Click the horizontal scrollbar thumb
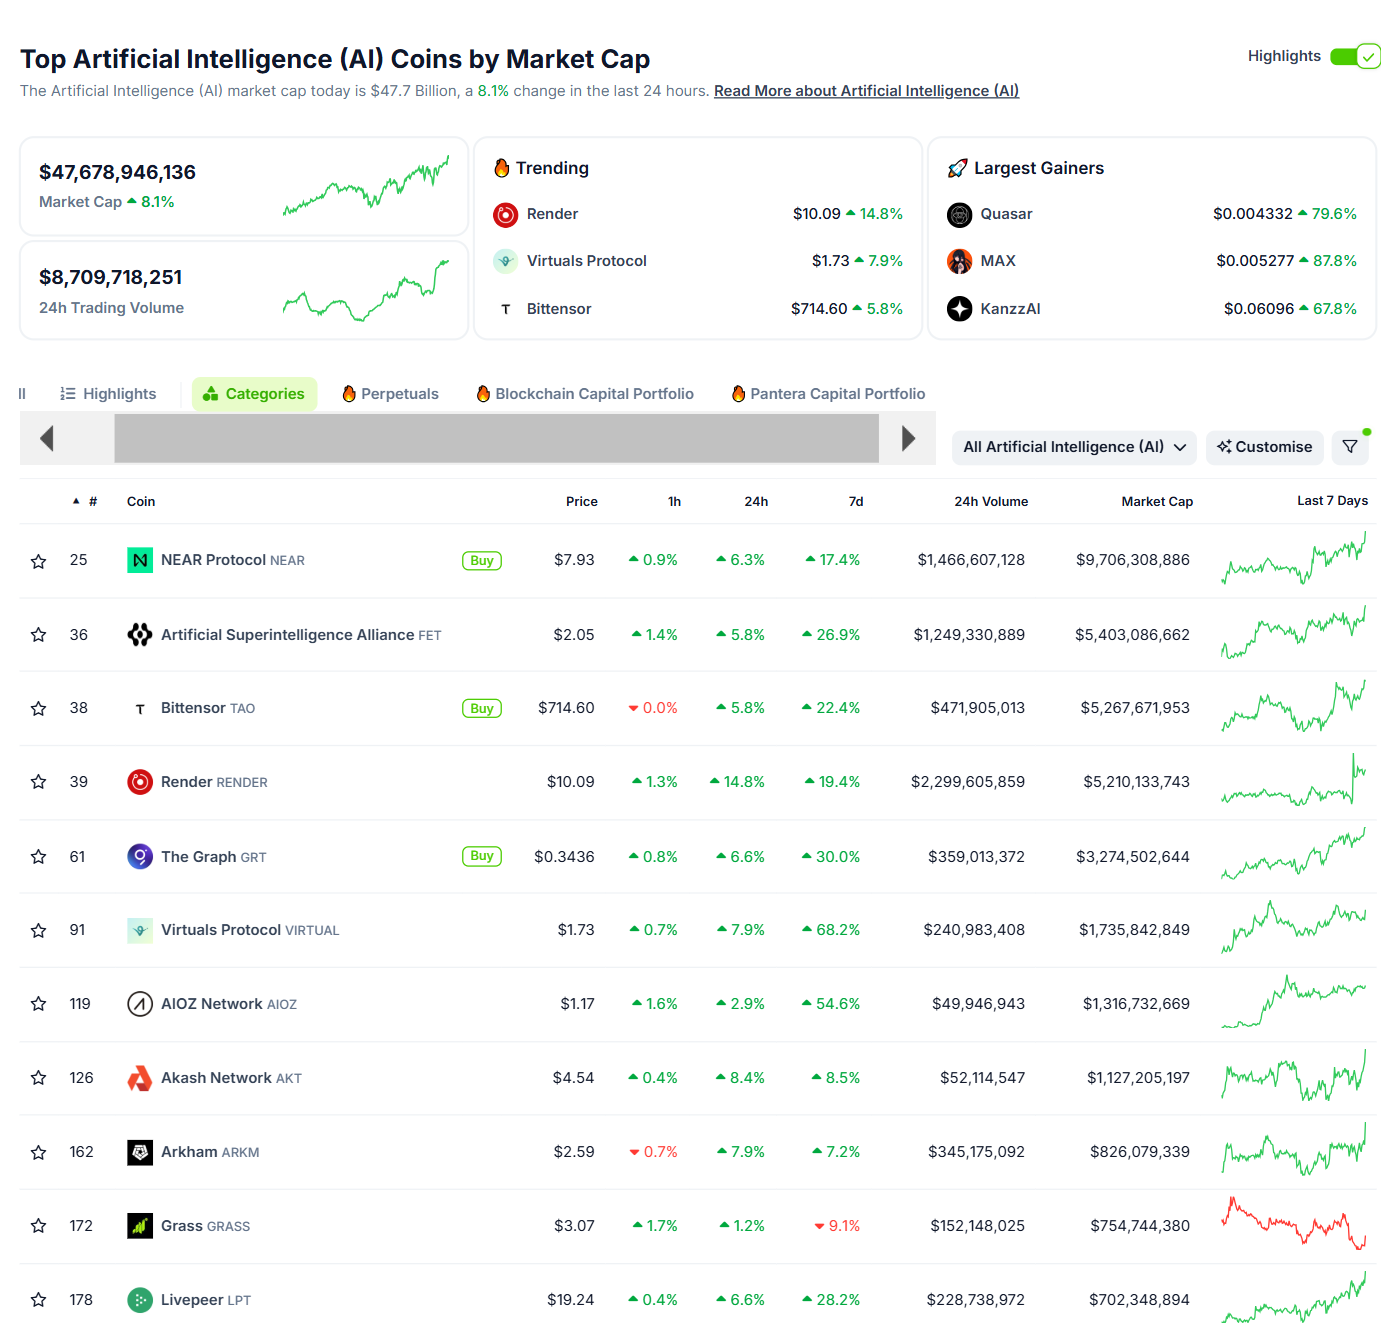Image resolution: width=1381 pixels, height=1329 pixels. [x=496, y=438]
